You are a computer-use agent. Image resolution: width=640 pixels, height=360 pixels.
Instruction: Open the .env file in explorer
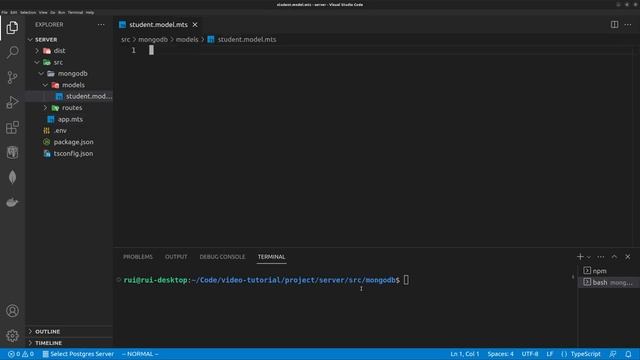60,131
